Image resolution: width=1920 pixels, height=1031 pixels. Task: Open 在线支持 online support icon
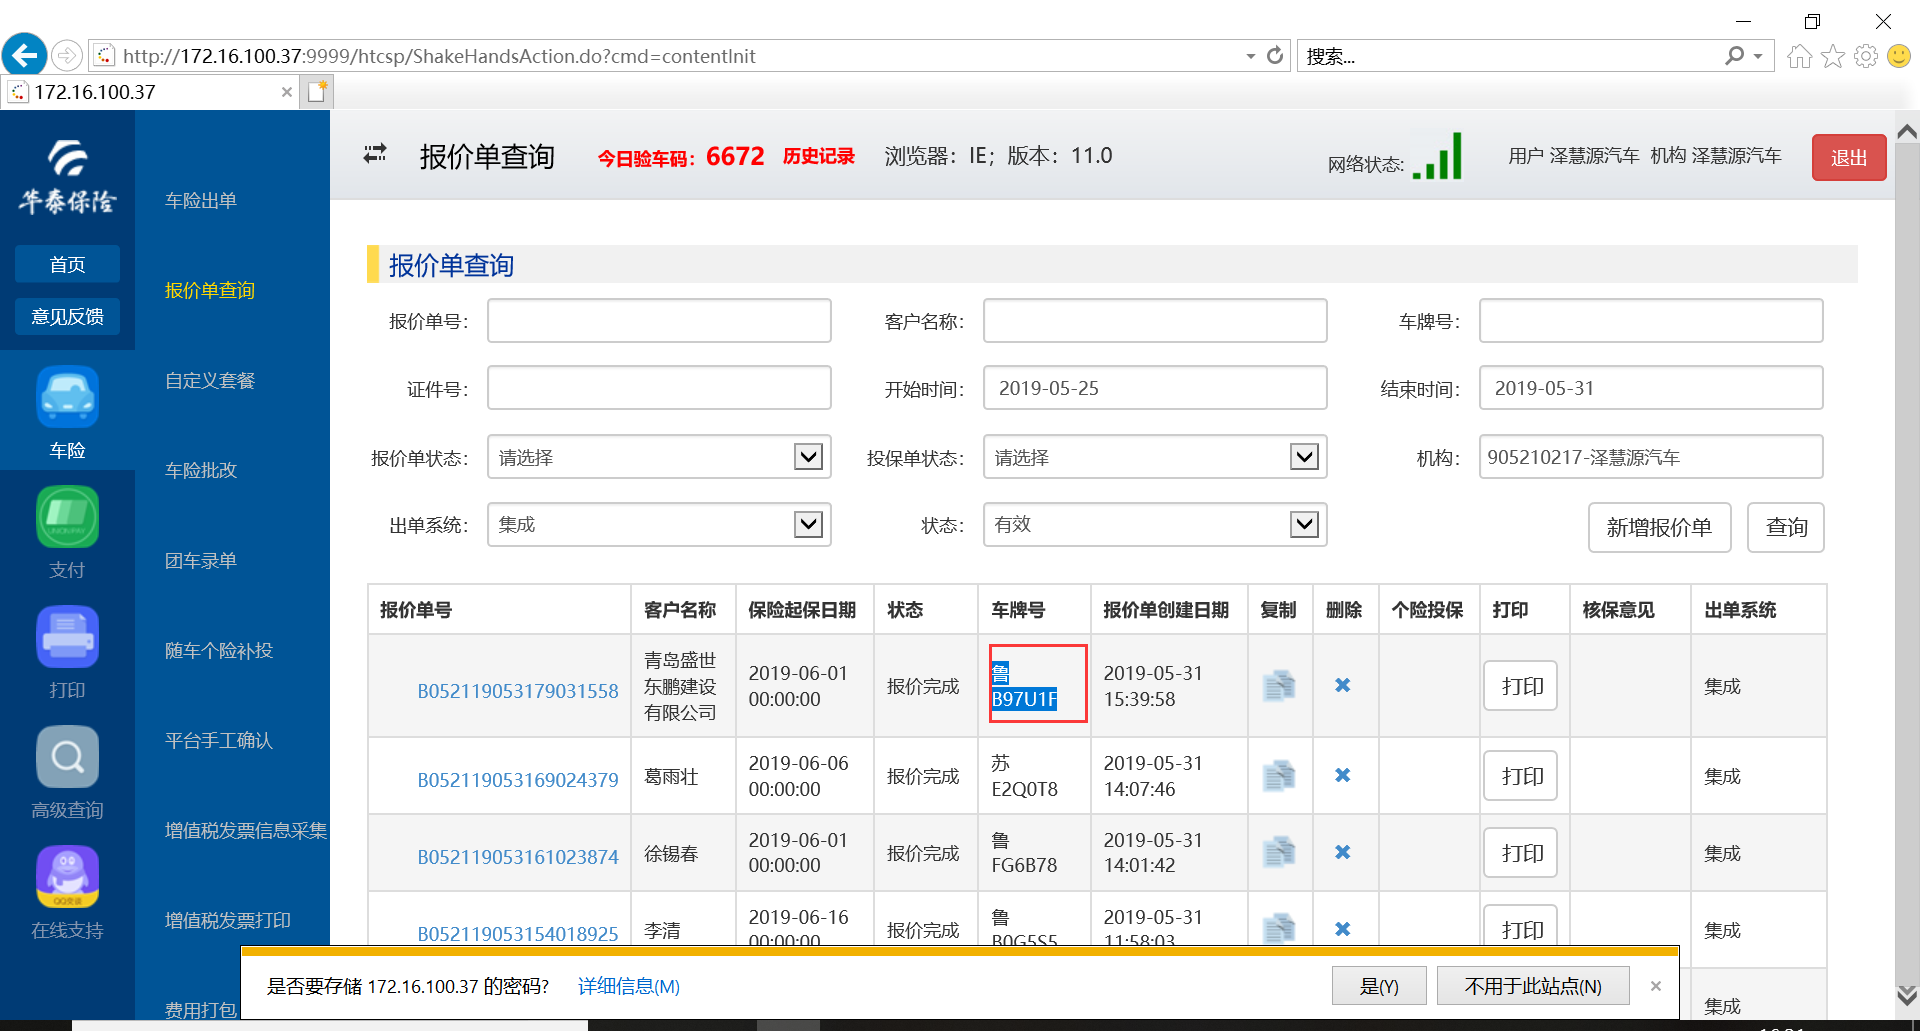pyautogui.click(x=67, y=878)
